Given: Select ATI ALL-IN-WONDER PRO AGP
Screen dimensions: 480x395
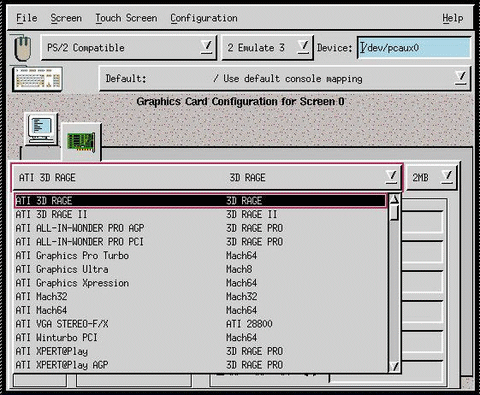Looking at the screenshot, I should pos(201,228).
